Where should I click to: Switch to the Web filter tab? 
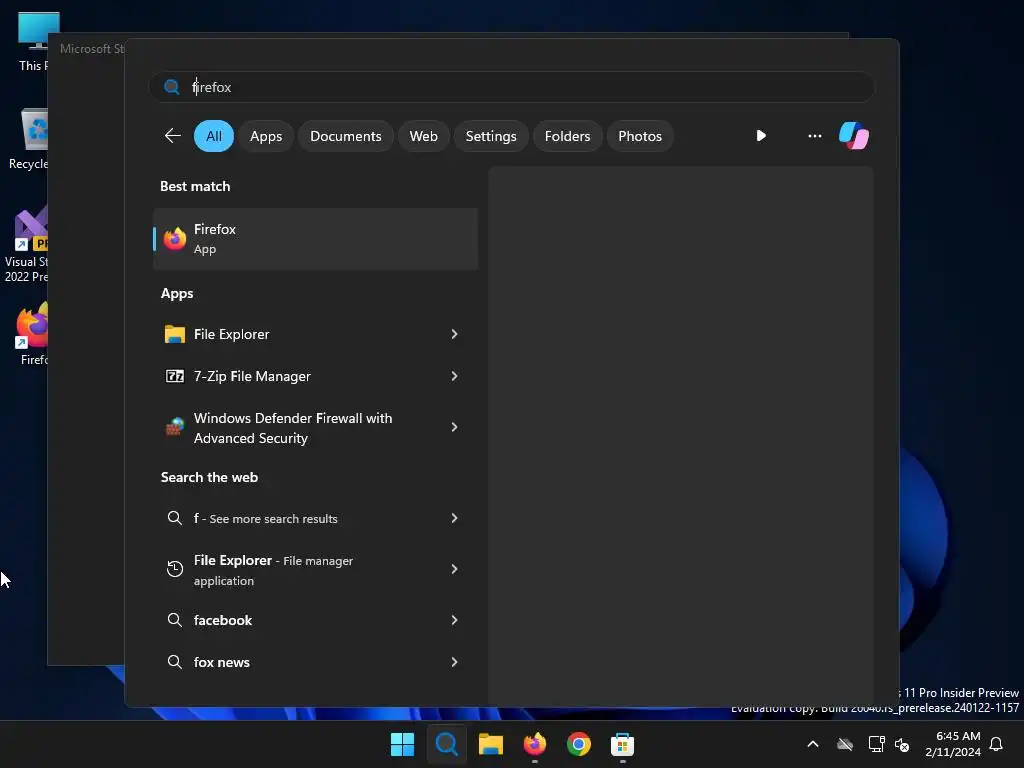(423, 136)
